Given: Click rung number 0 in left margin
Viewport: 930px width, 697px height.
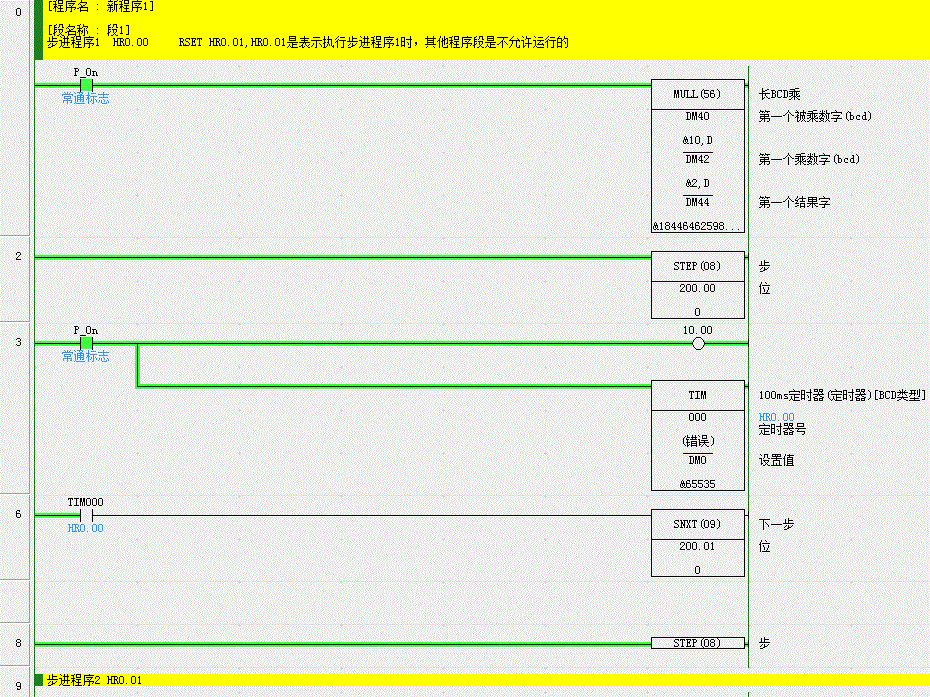Looking at the screenshot, I should (17, 13).
